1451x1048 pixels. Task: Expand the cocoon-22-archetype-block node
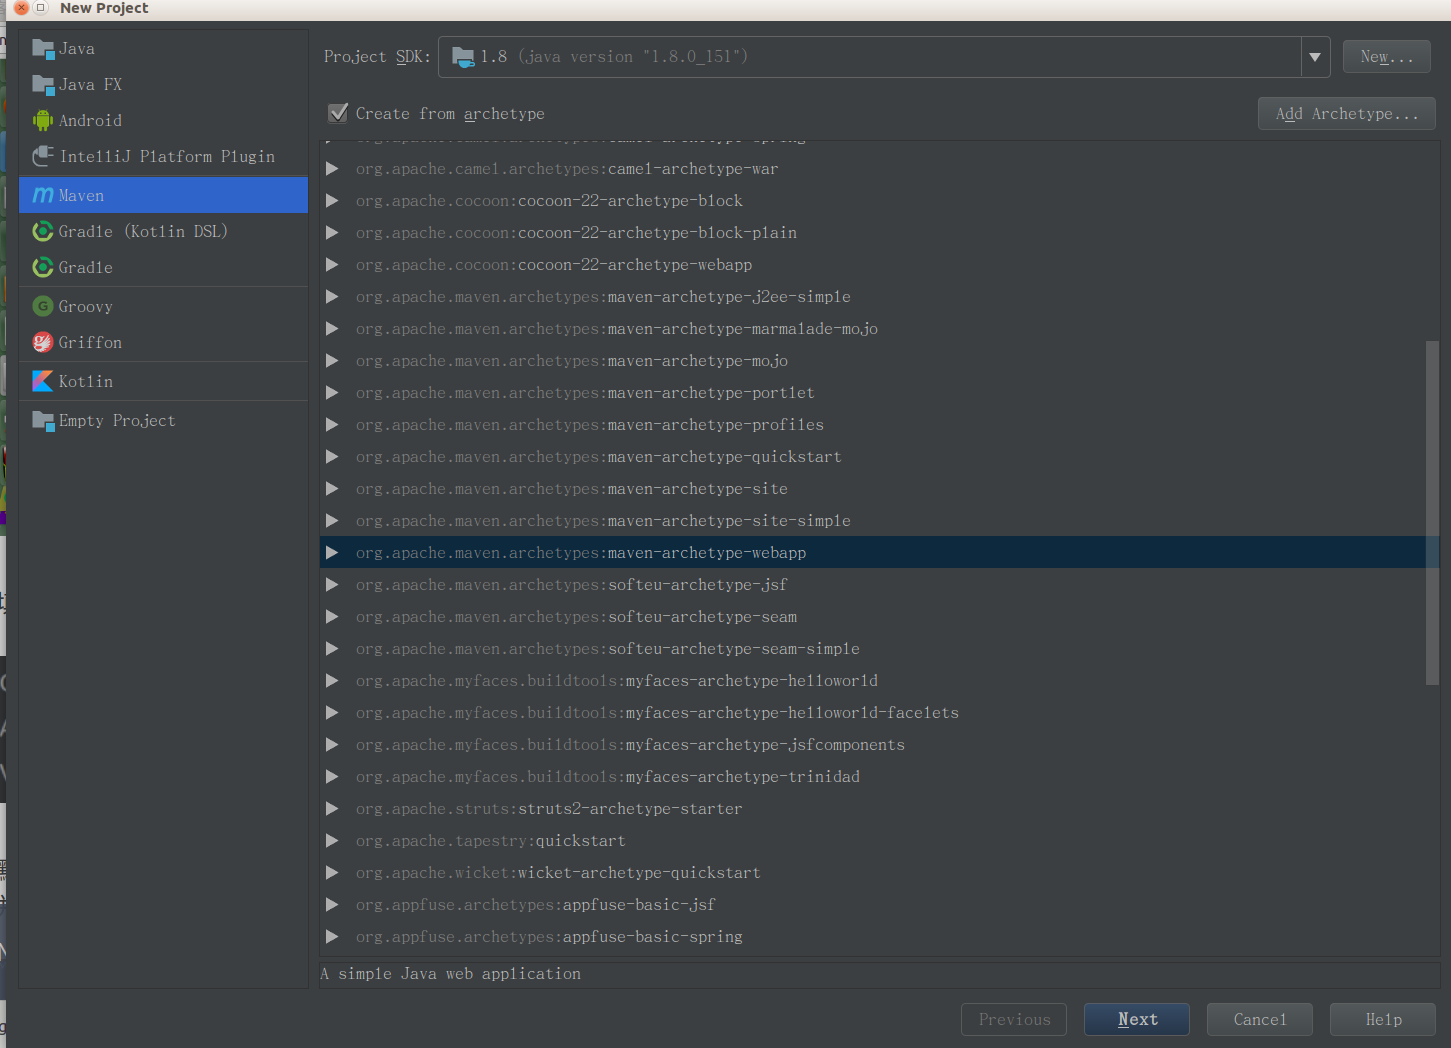coord(332,201)
